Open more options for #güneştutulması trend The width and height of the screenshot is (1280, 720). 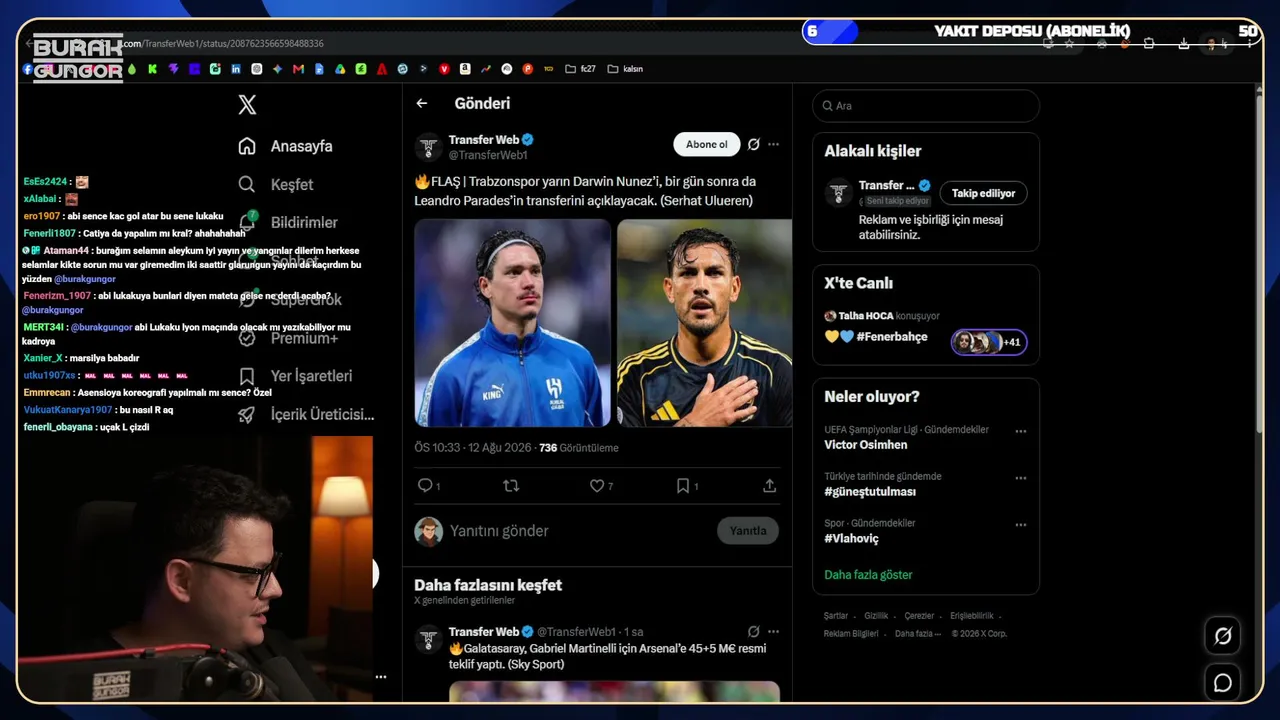pyautogui.click(x=1021, y=478)
